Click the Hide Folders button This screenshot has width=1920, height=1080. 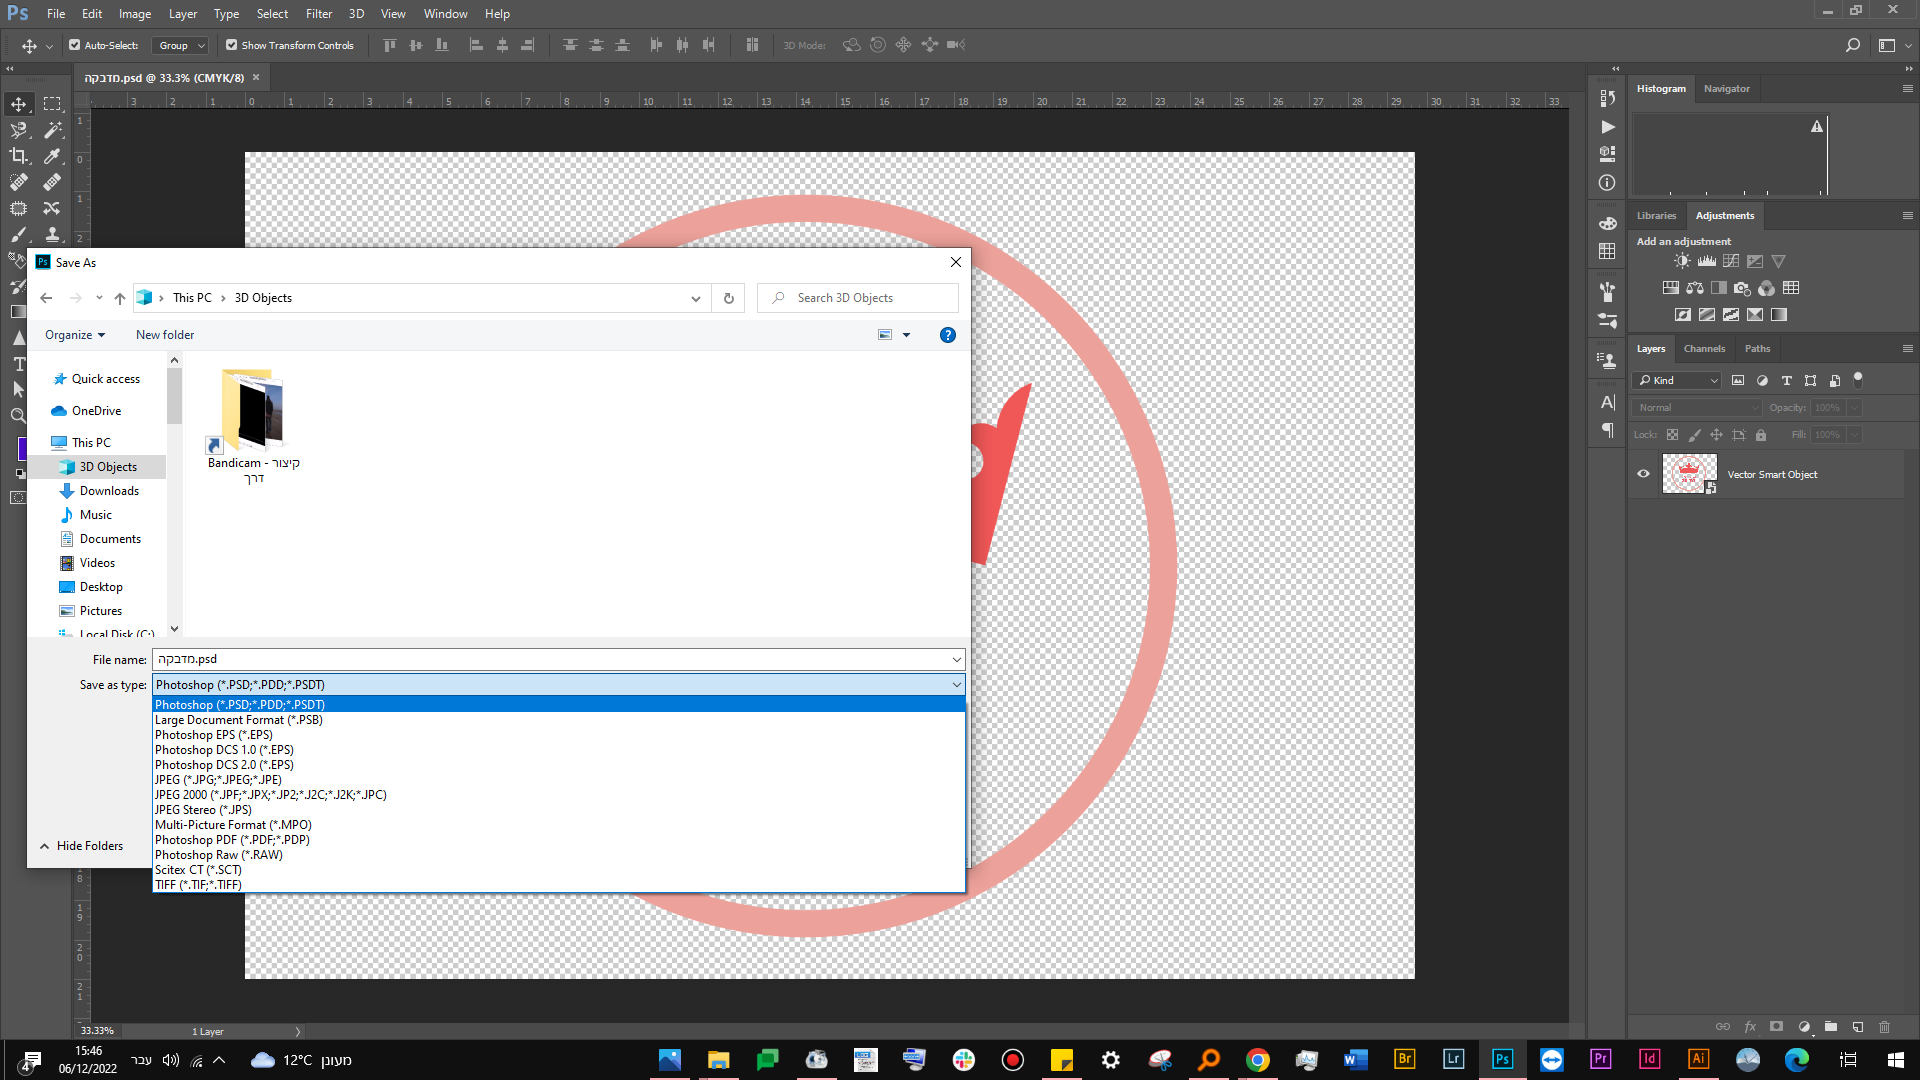[81, 846]
